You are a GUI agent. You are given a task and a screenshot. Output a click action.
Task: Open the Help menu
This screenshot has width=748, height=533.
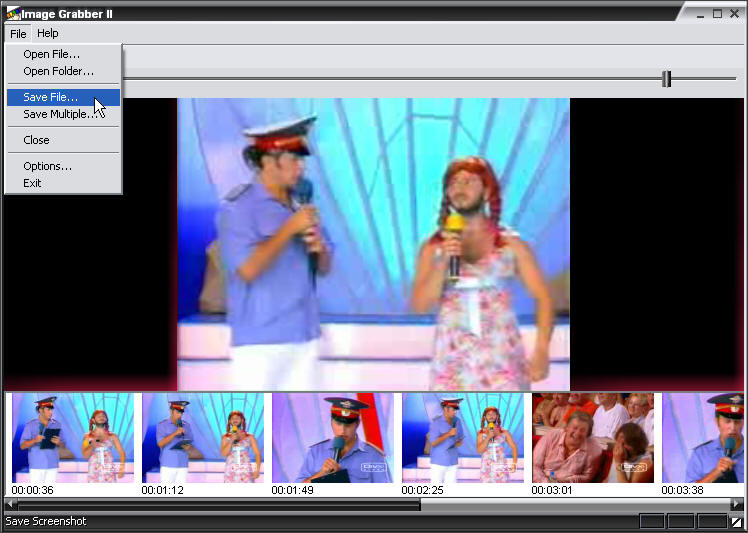48,33
